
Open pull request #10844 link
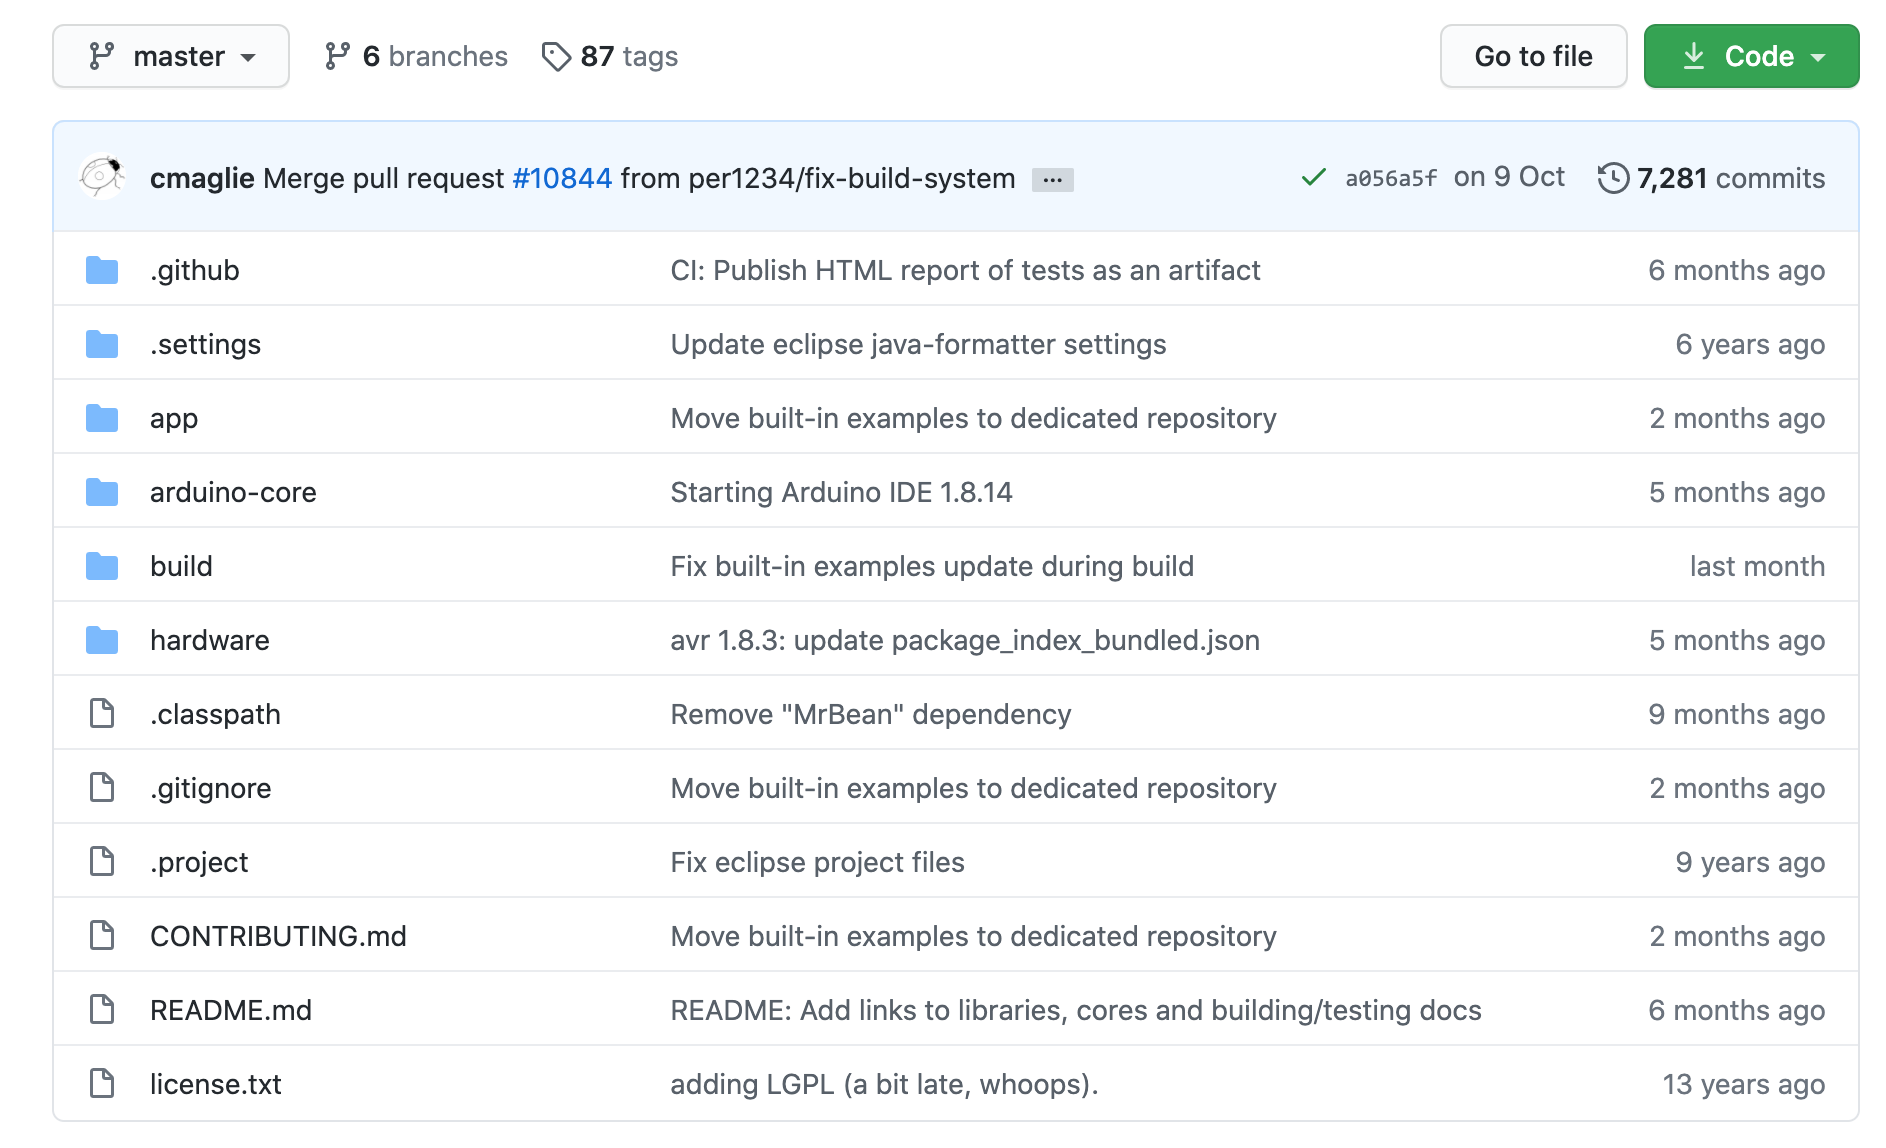tap(561, 178)
